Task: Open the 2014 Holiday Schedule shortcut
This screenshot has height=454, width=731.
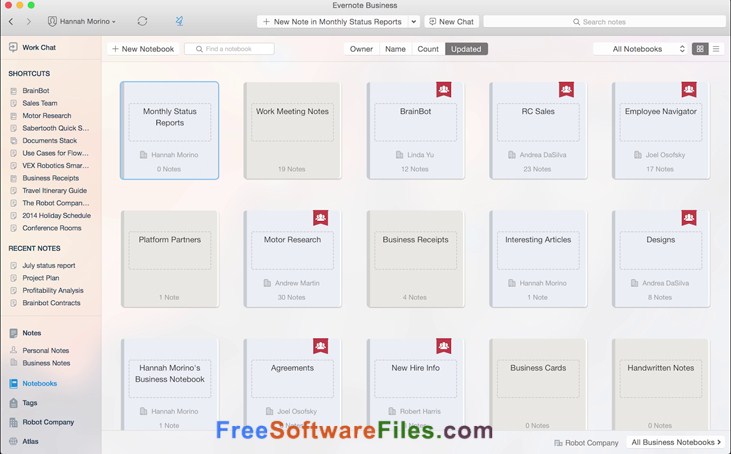Action: tap(56, 215)
